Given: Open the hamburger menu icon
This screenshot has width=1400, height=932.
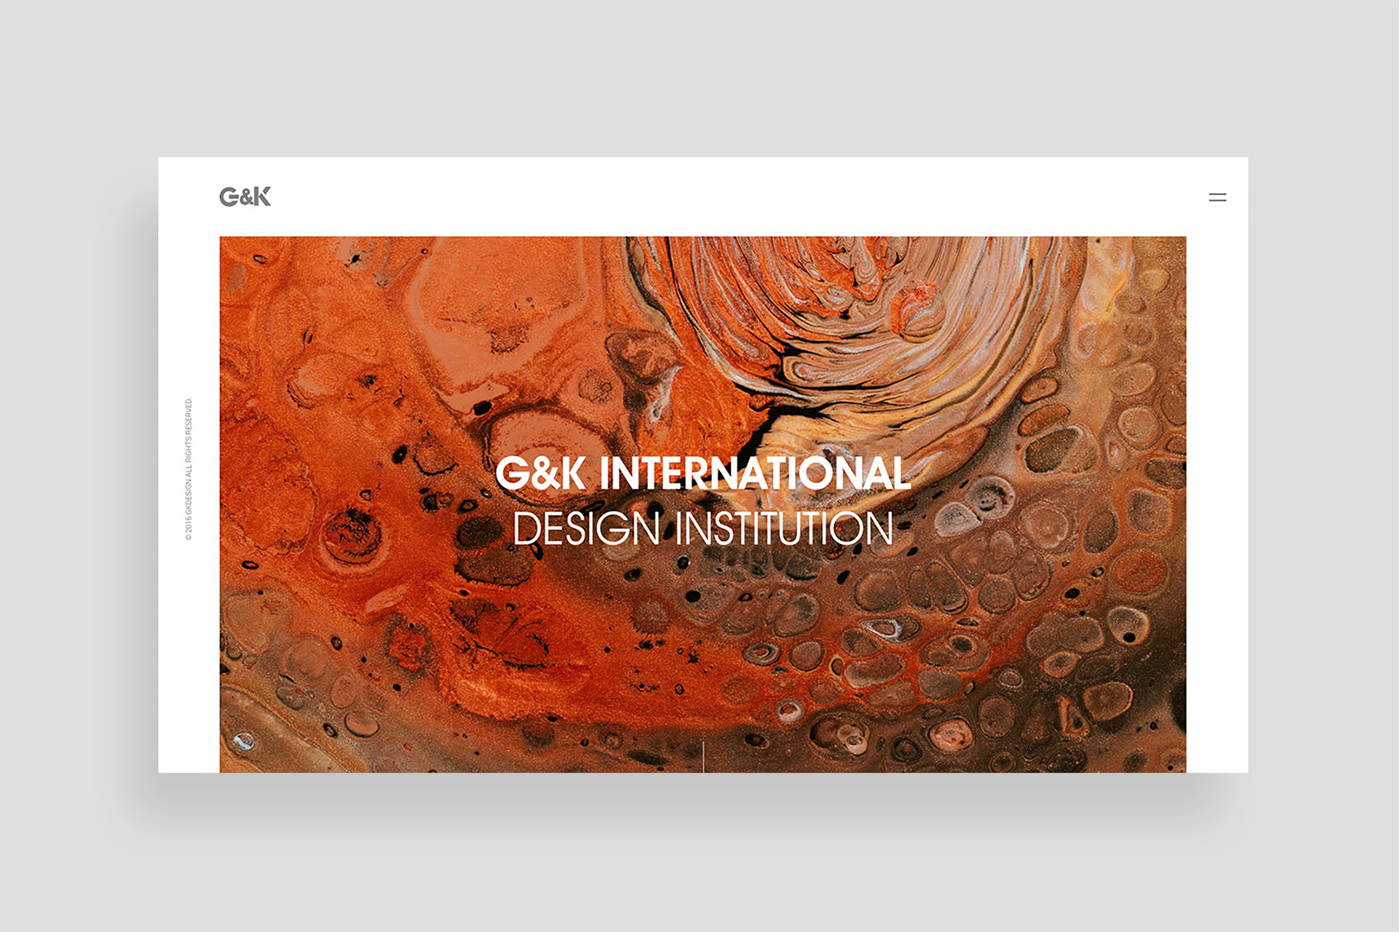Looking at the screenshot, I should 1217,197.
